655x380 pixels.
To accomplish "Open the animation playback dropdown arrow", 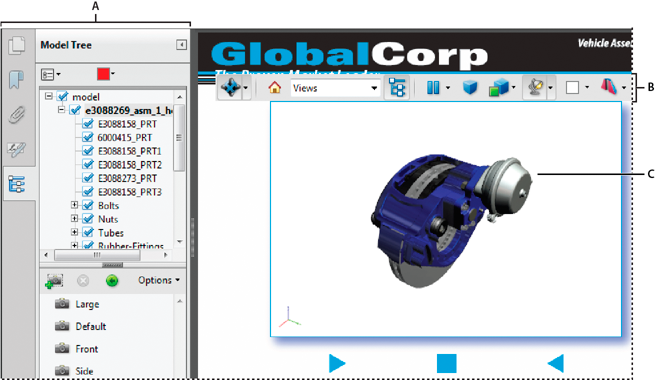I will coord(447,88).
